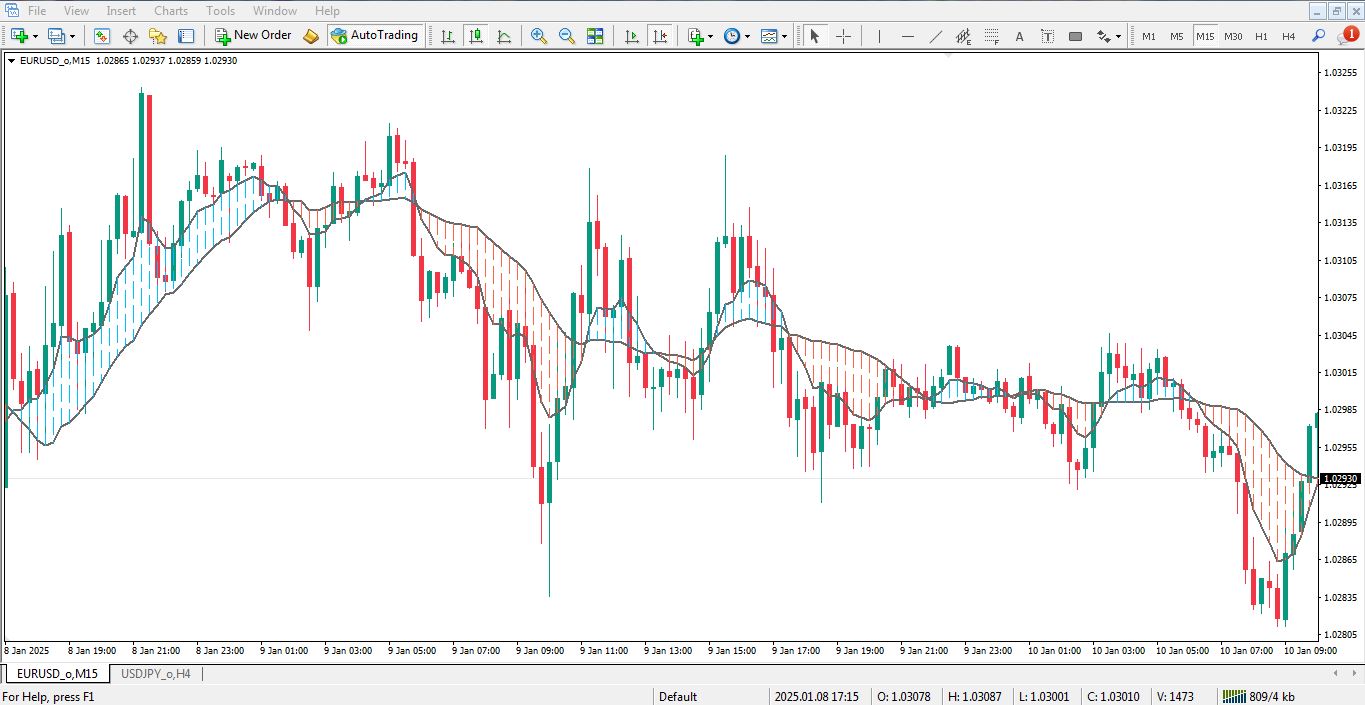Toggle the chart shift option

pyautogui.click(x=660, y=36)
